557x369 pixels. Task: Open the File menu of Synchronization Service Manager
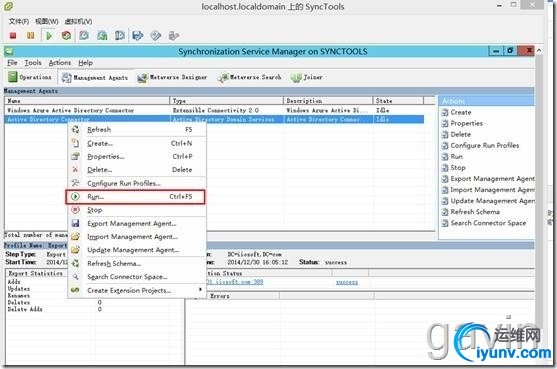(12, 63)
